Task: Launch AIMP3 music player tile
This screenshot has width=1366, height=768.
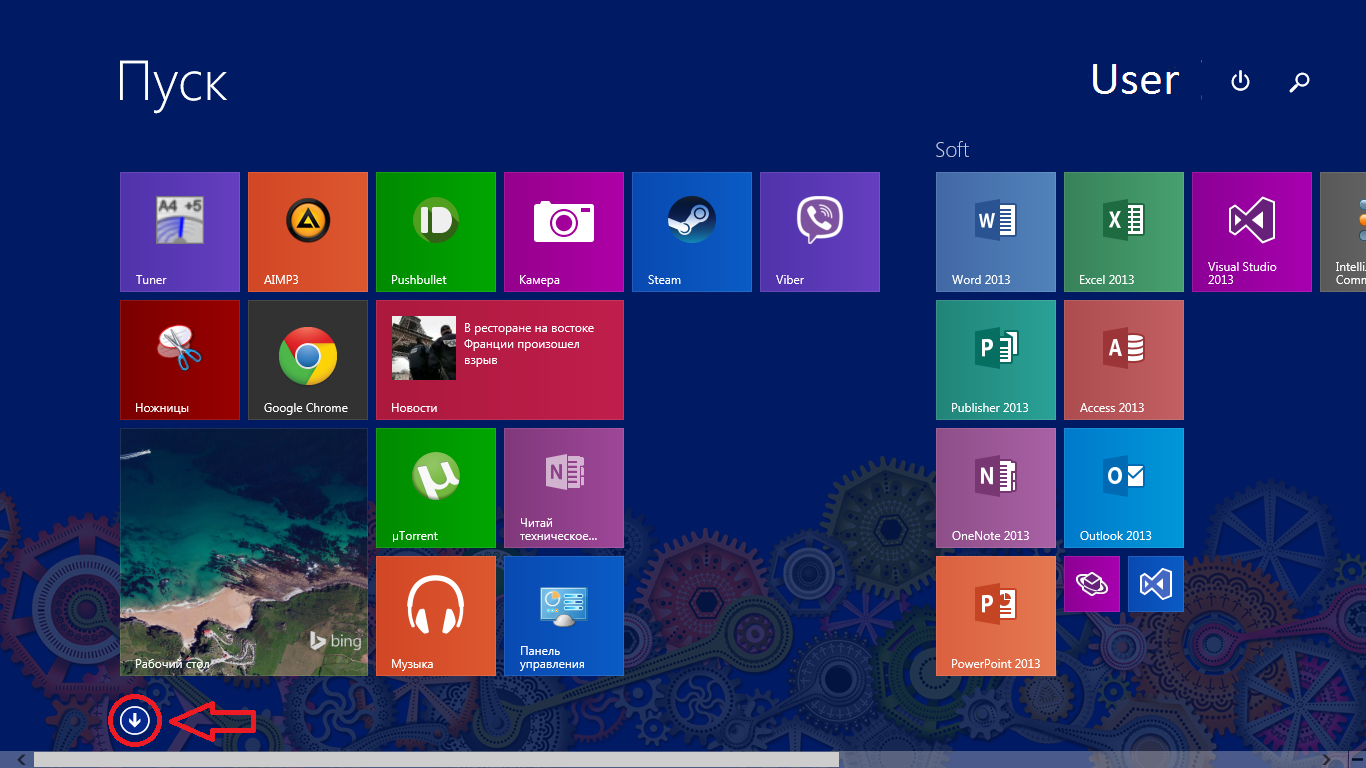Action: (308, 232)
